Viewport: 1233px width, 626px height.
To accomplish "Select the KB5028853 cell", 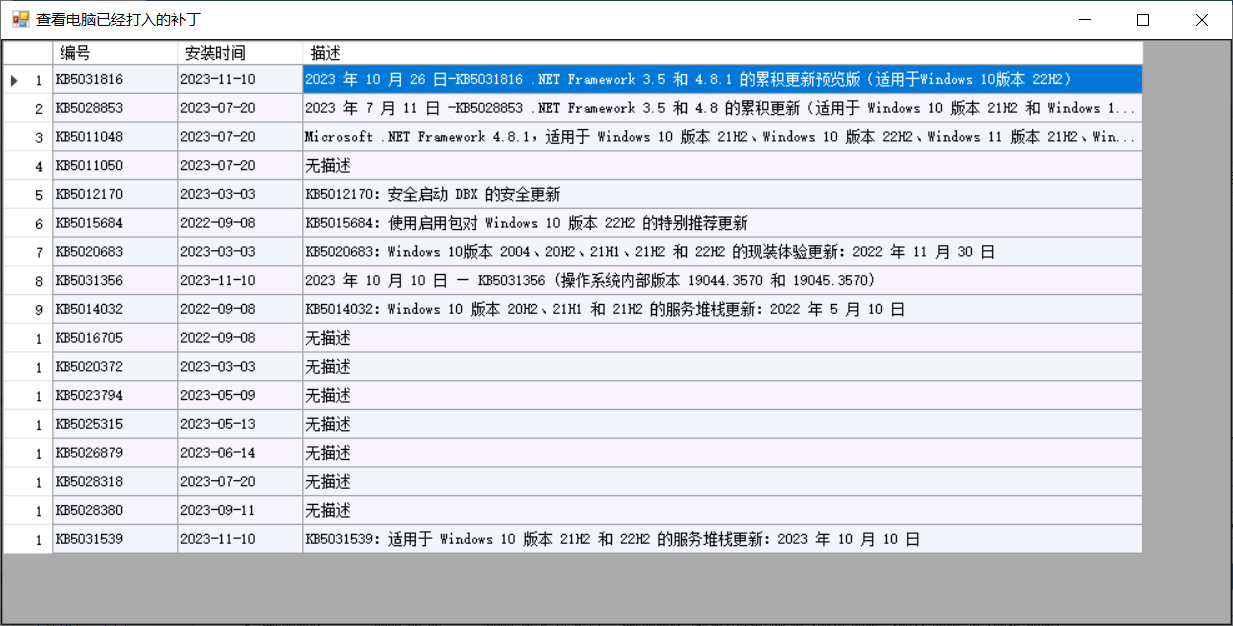I will [x=115, y=108].
